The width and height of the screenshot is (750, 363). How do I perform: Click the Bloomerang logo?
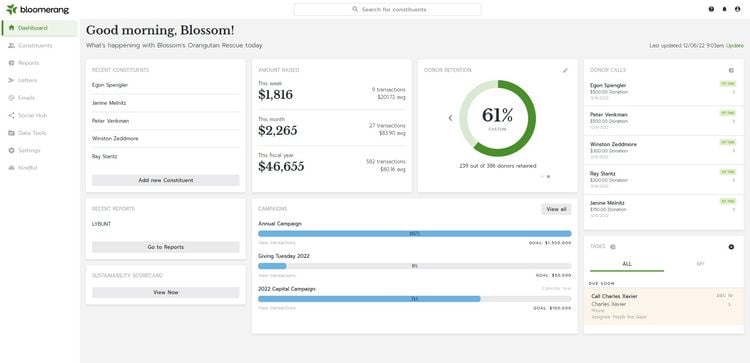point(37,10)
